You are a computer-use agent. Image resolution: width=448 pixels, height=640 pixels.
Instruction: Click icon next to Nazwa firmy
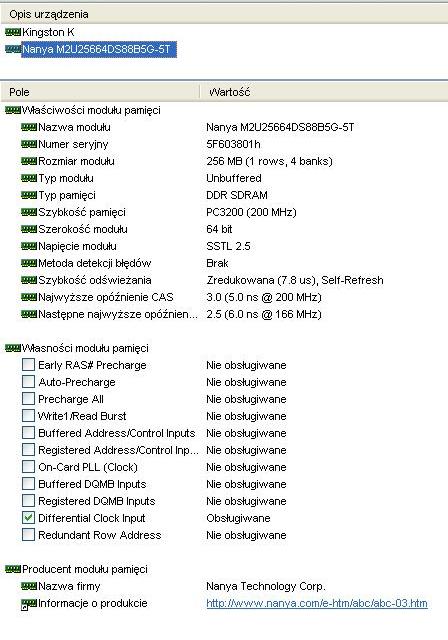[29, 586]
